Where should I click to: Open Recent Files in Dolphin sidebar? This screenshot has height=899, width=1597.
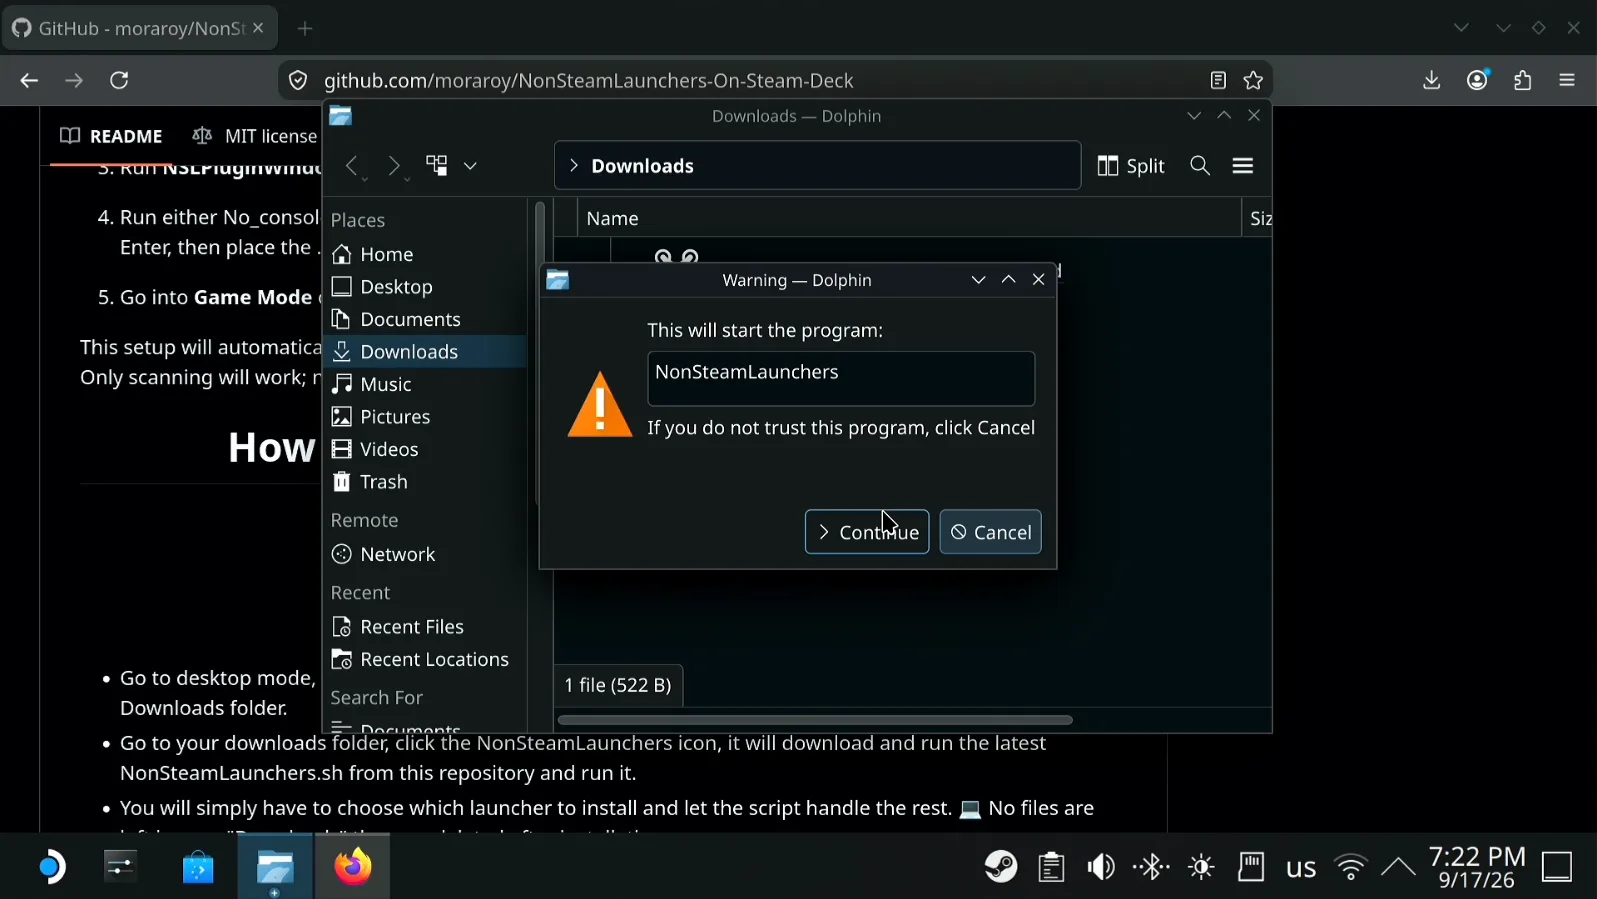pos(425,627)
